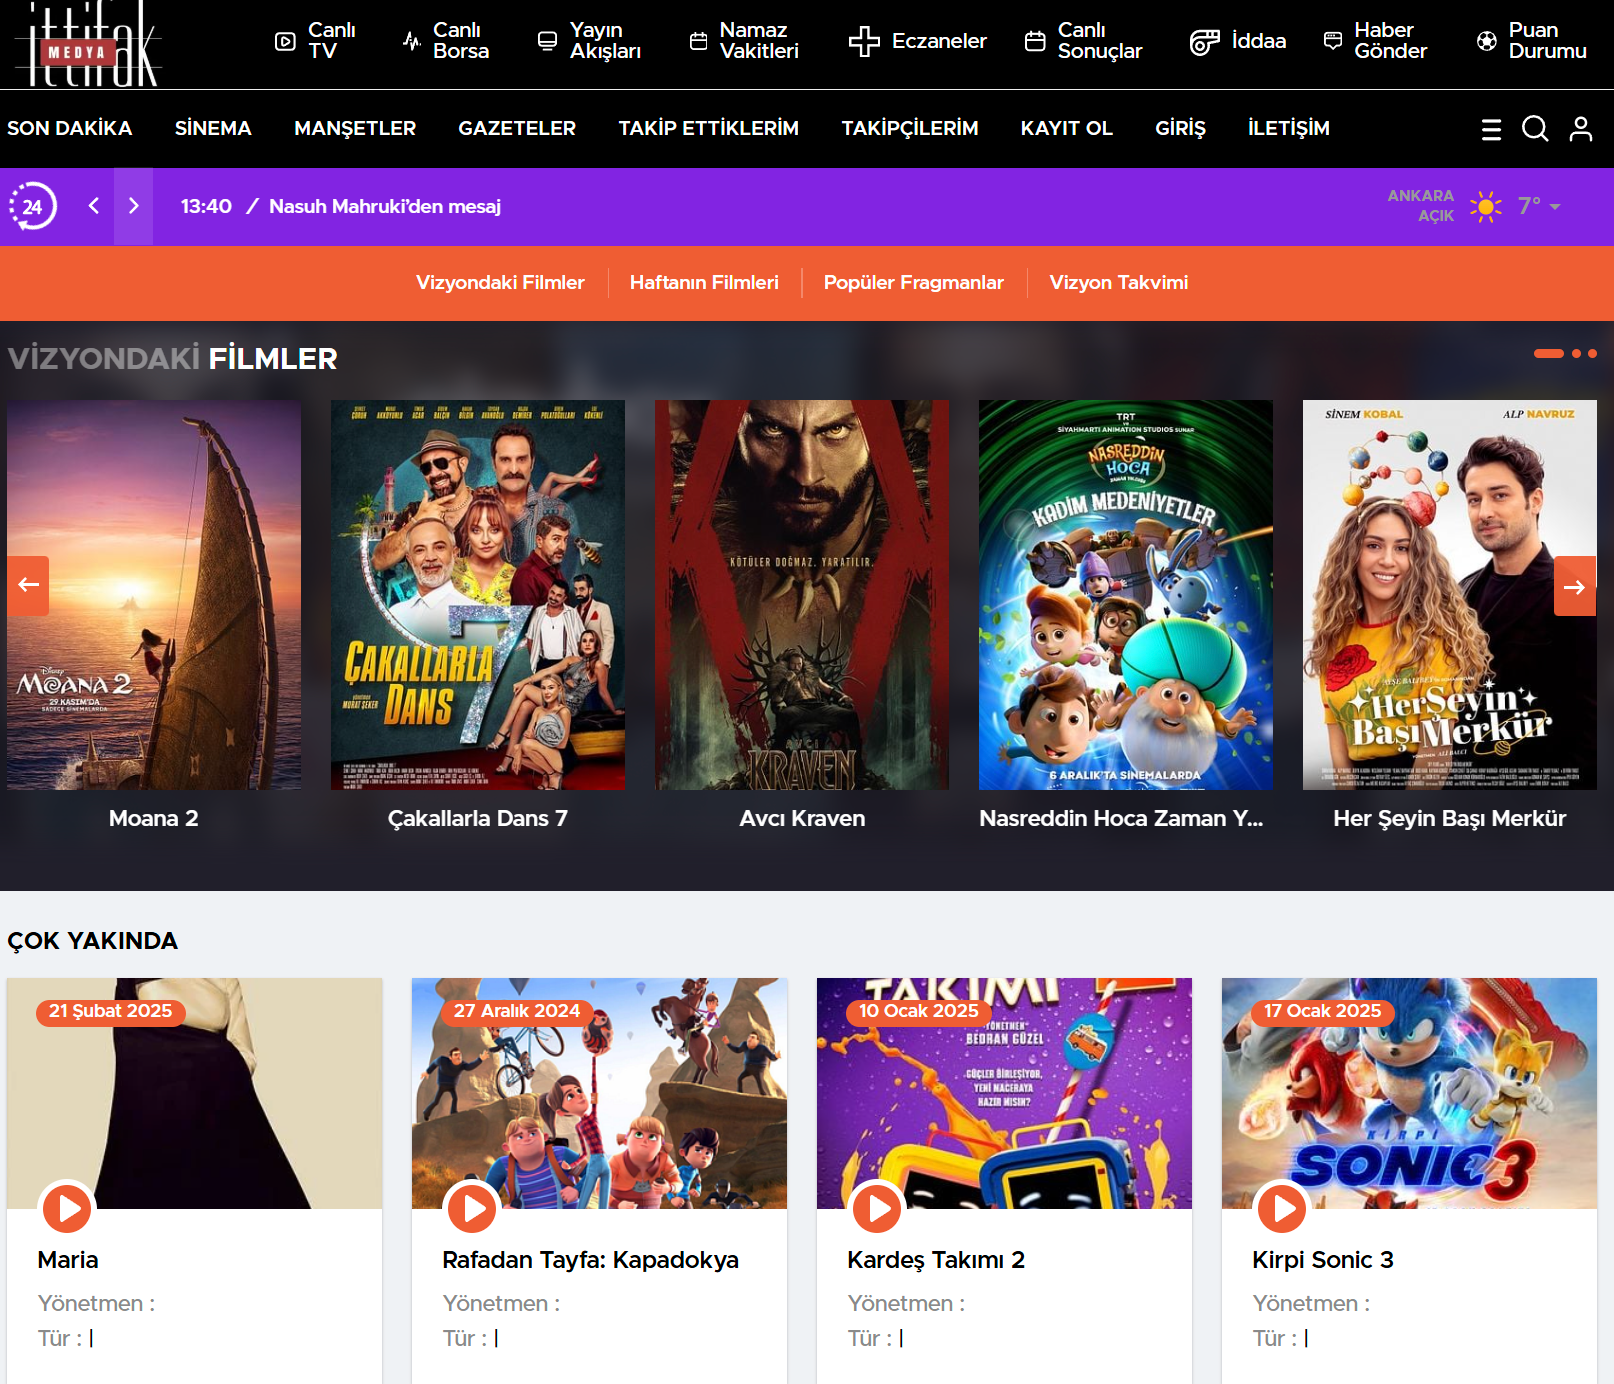The height and width of the screenshot is (1384, 1614).
Task: Open the TAKİPÇİLERİM menu item
Action: coord(910,128)
